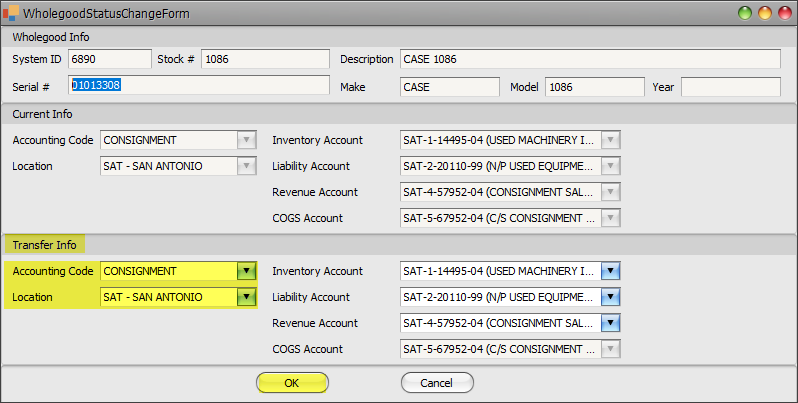This screenshot has width=798, height=403.
Task: Click the Cancel button
Action: [x=437, y=383]
